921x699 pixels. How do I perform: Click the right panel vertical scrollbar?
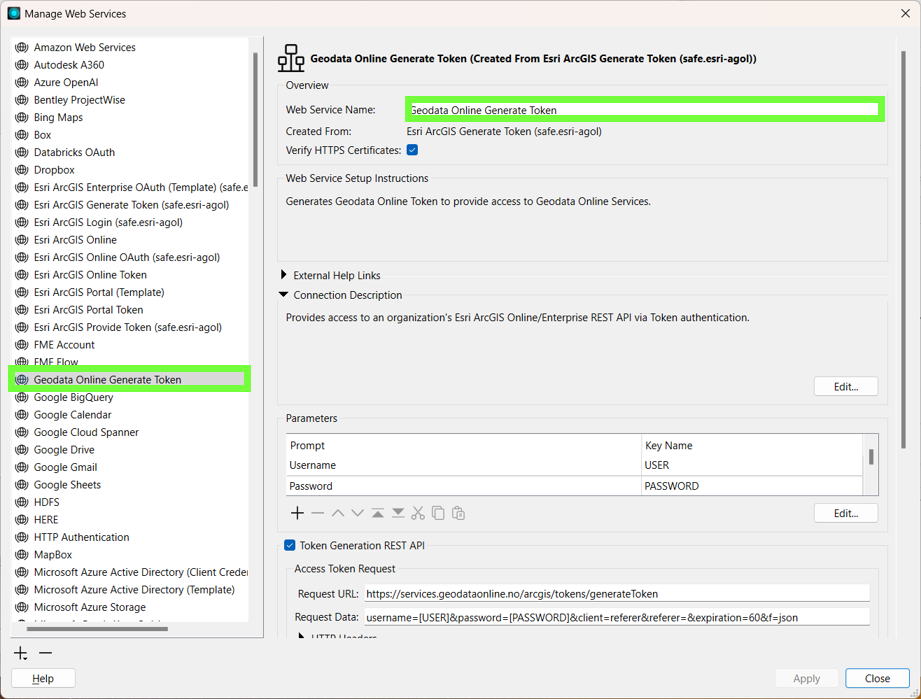coord(903,250)
